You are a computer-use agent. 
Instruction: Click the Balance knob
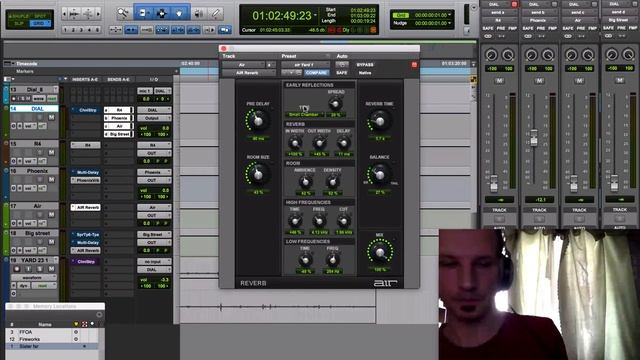coord(380,174)
